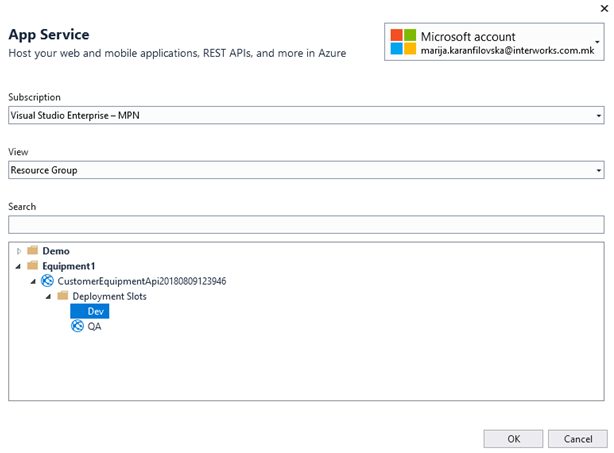Open the Microsoft account selector dropdown
Screen dimensions: 614x453
tap(494, 42)
